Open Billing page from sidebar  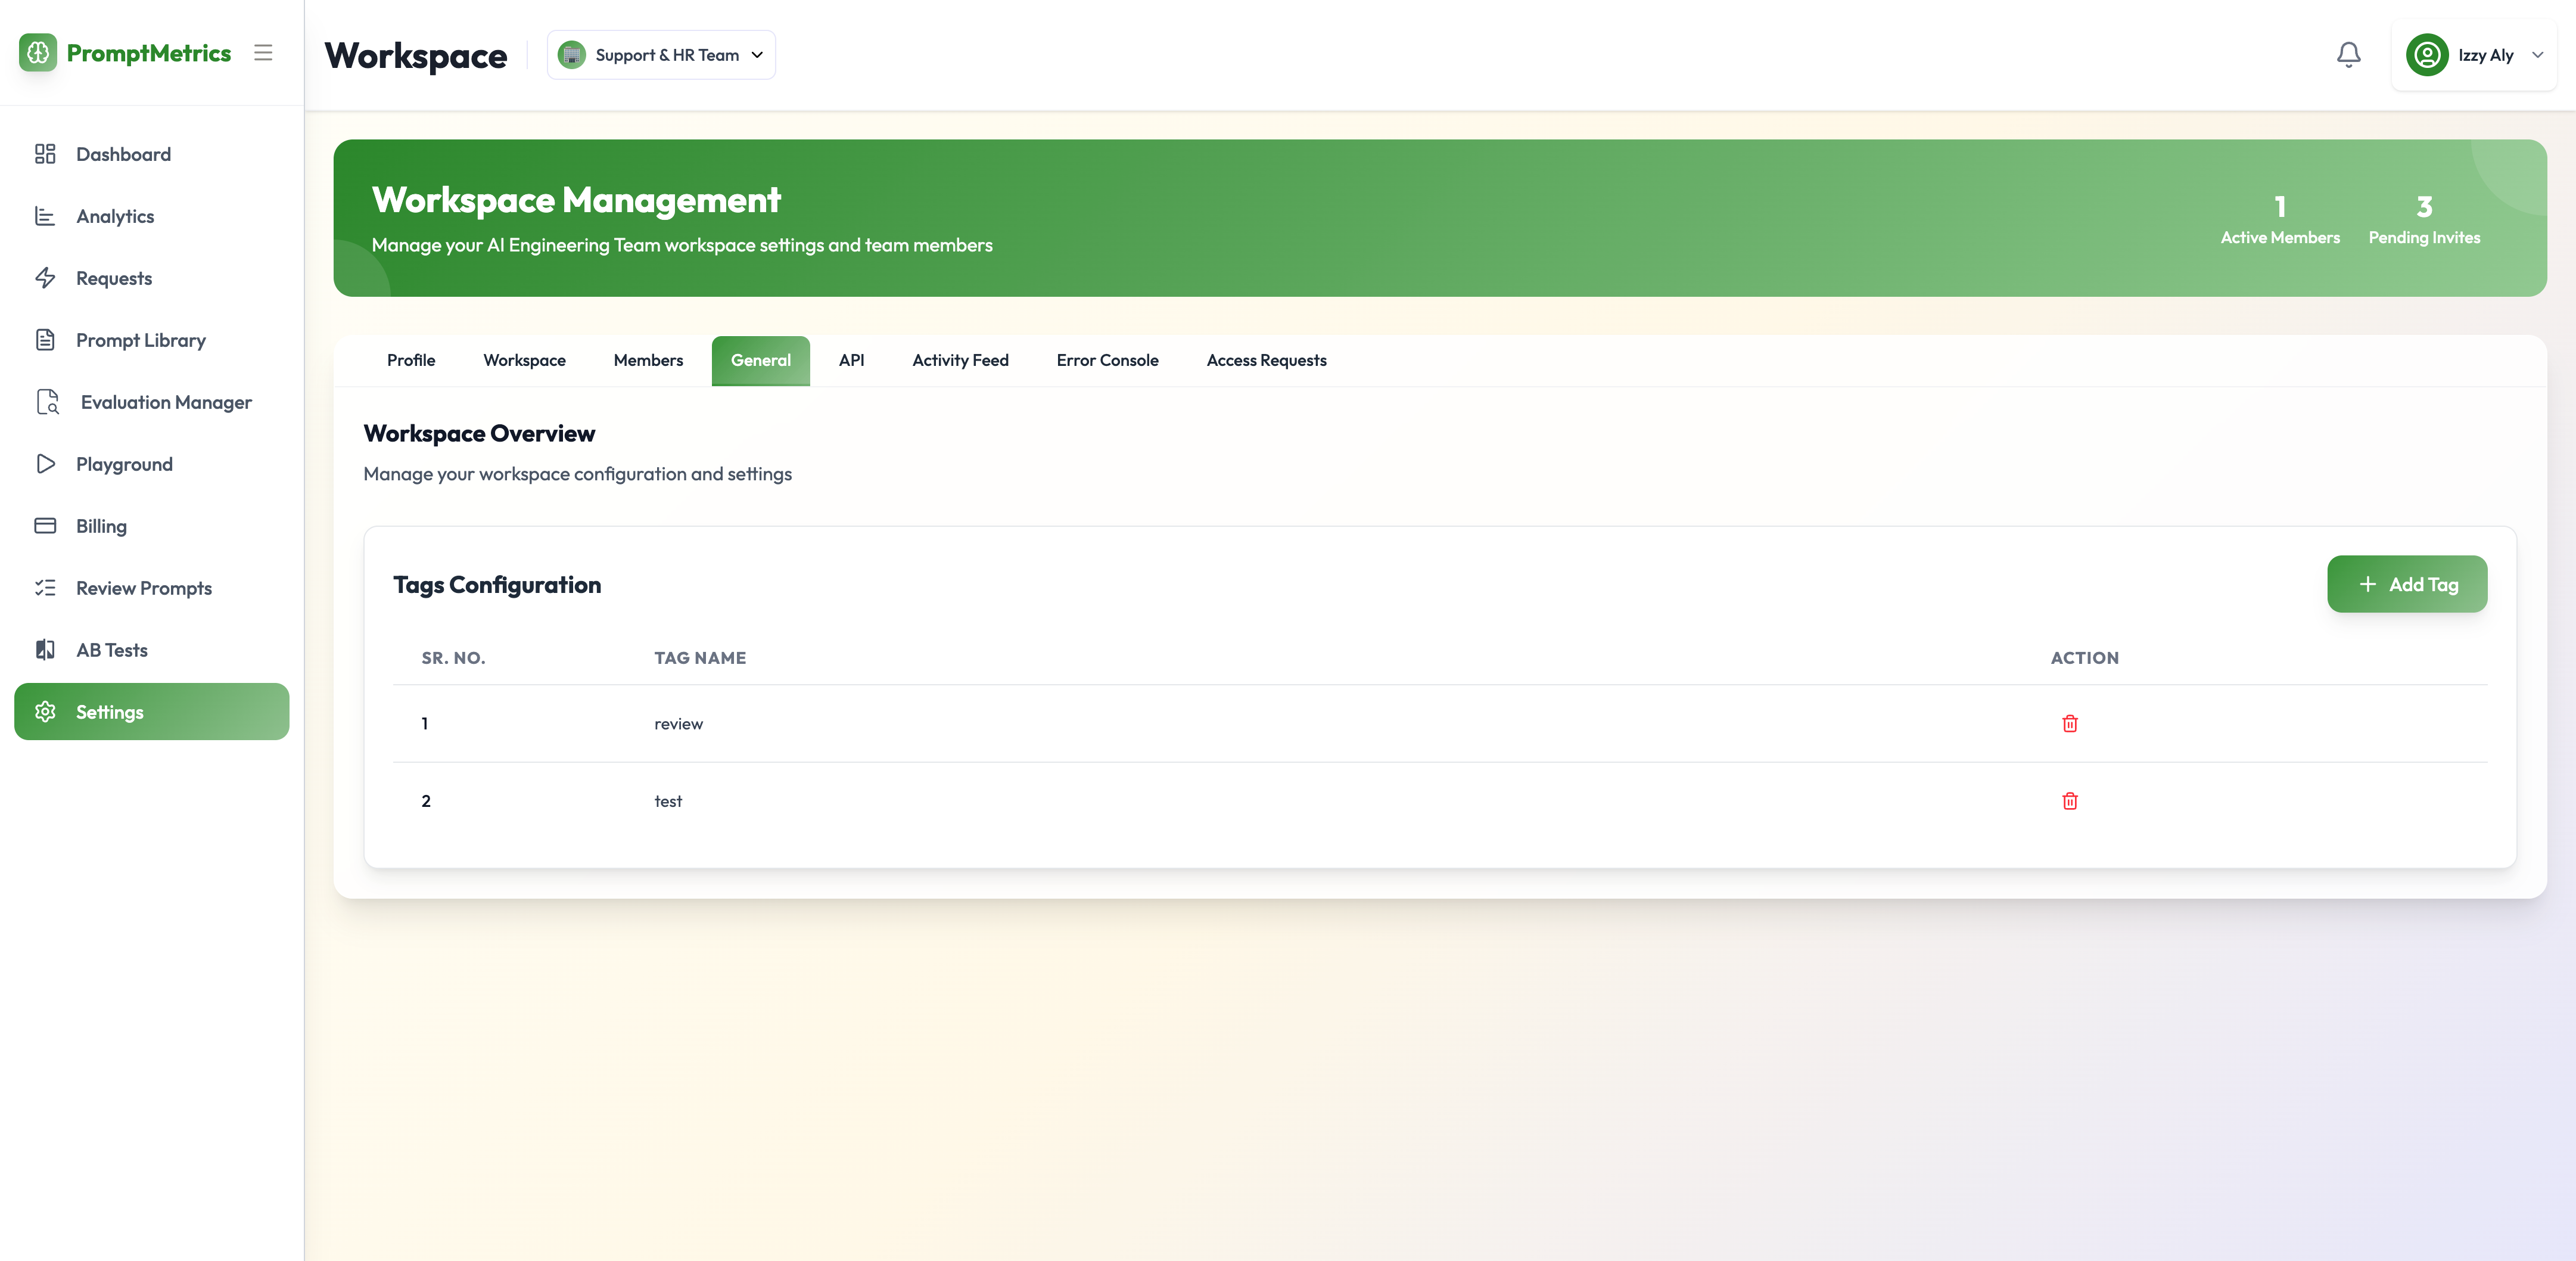point(101,526)
